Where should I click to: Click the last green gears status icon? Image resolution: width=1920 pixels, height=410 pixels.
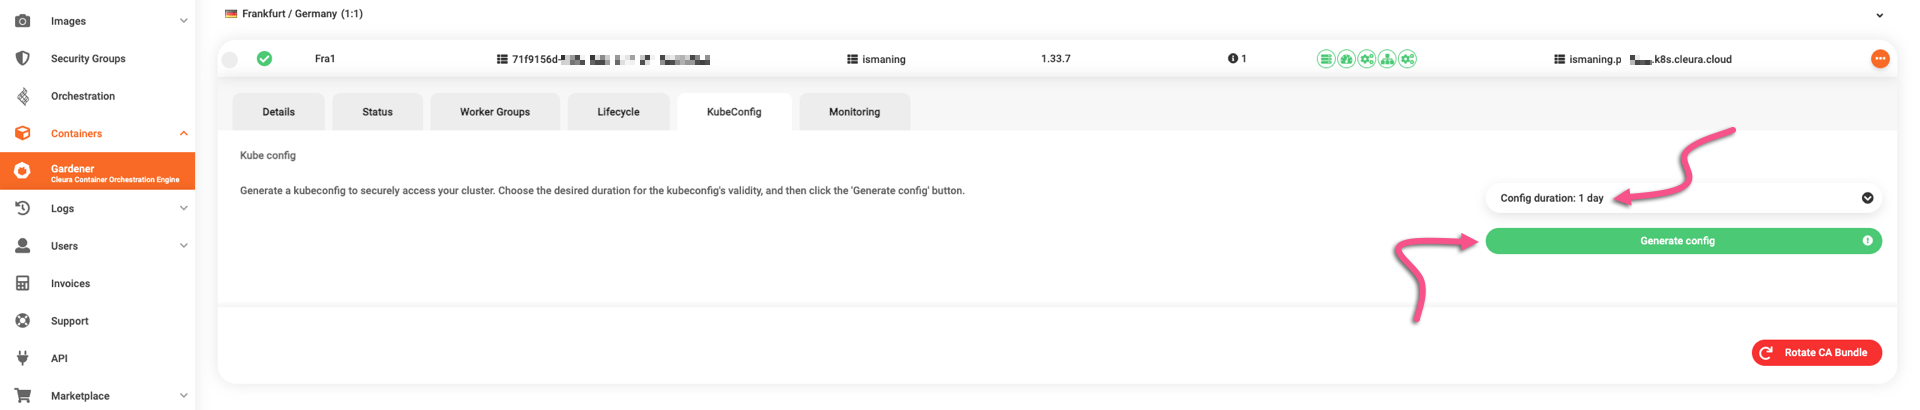(1407, 59)
